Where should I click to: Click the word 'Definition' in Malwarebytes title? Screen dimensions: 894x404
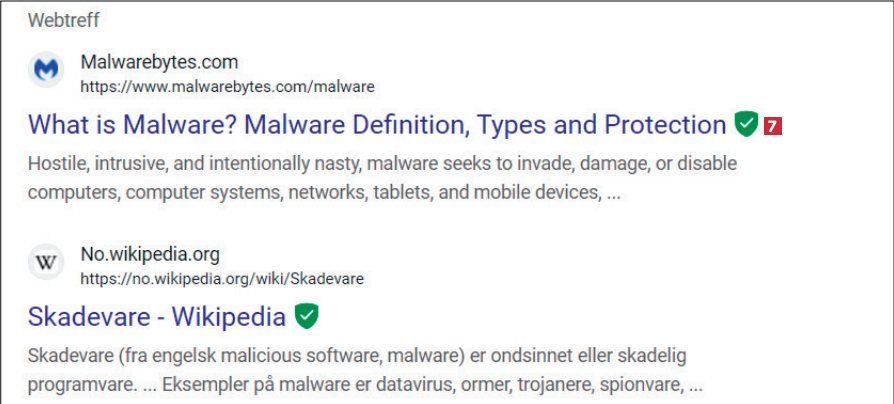coord(398,125)
